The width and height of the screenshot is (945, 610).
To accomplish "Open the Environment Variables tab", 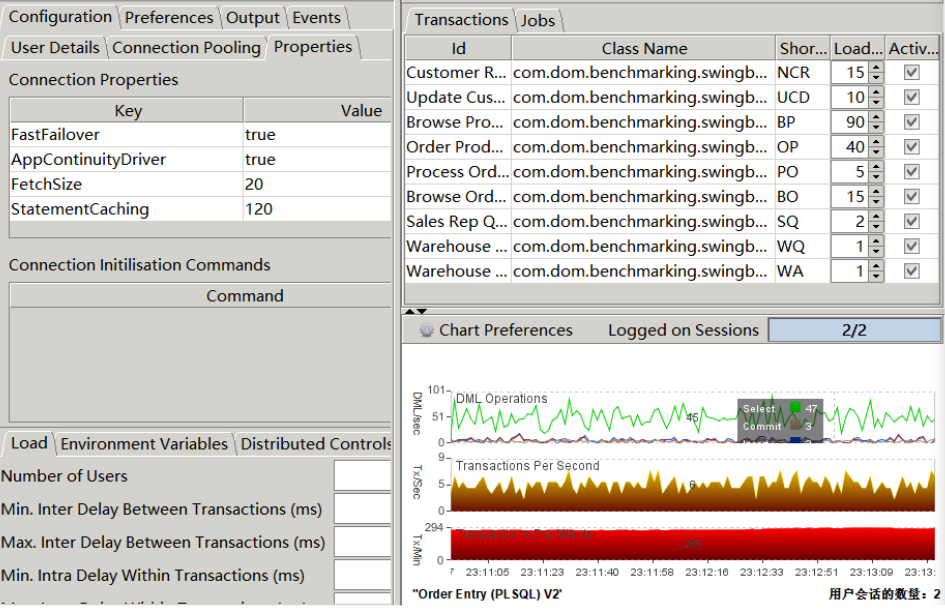I will pos(144,444).
